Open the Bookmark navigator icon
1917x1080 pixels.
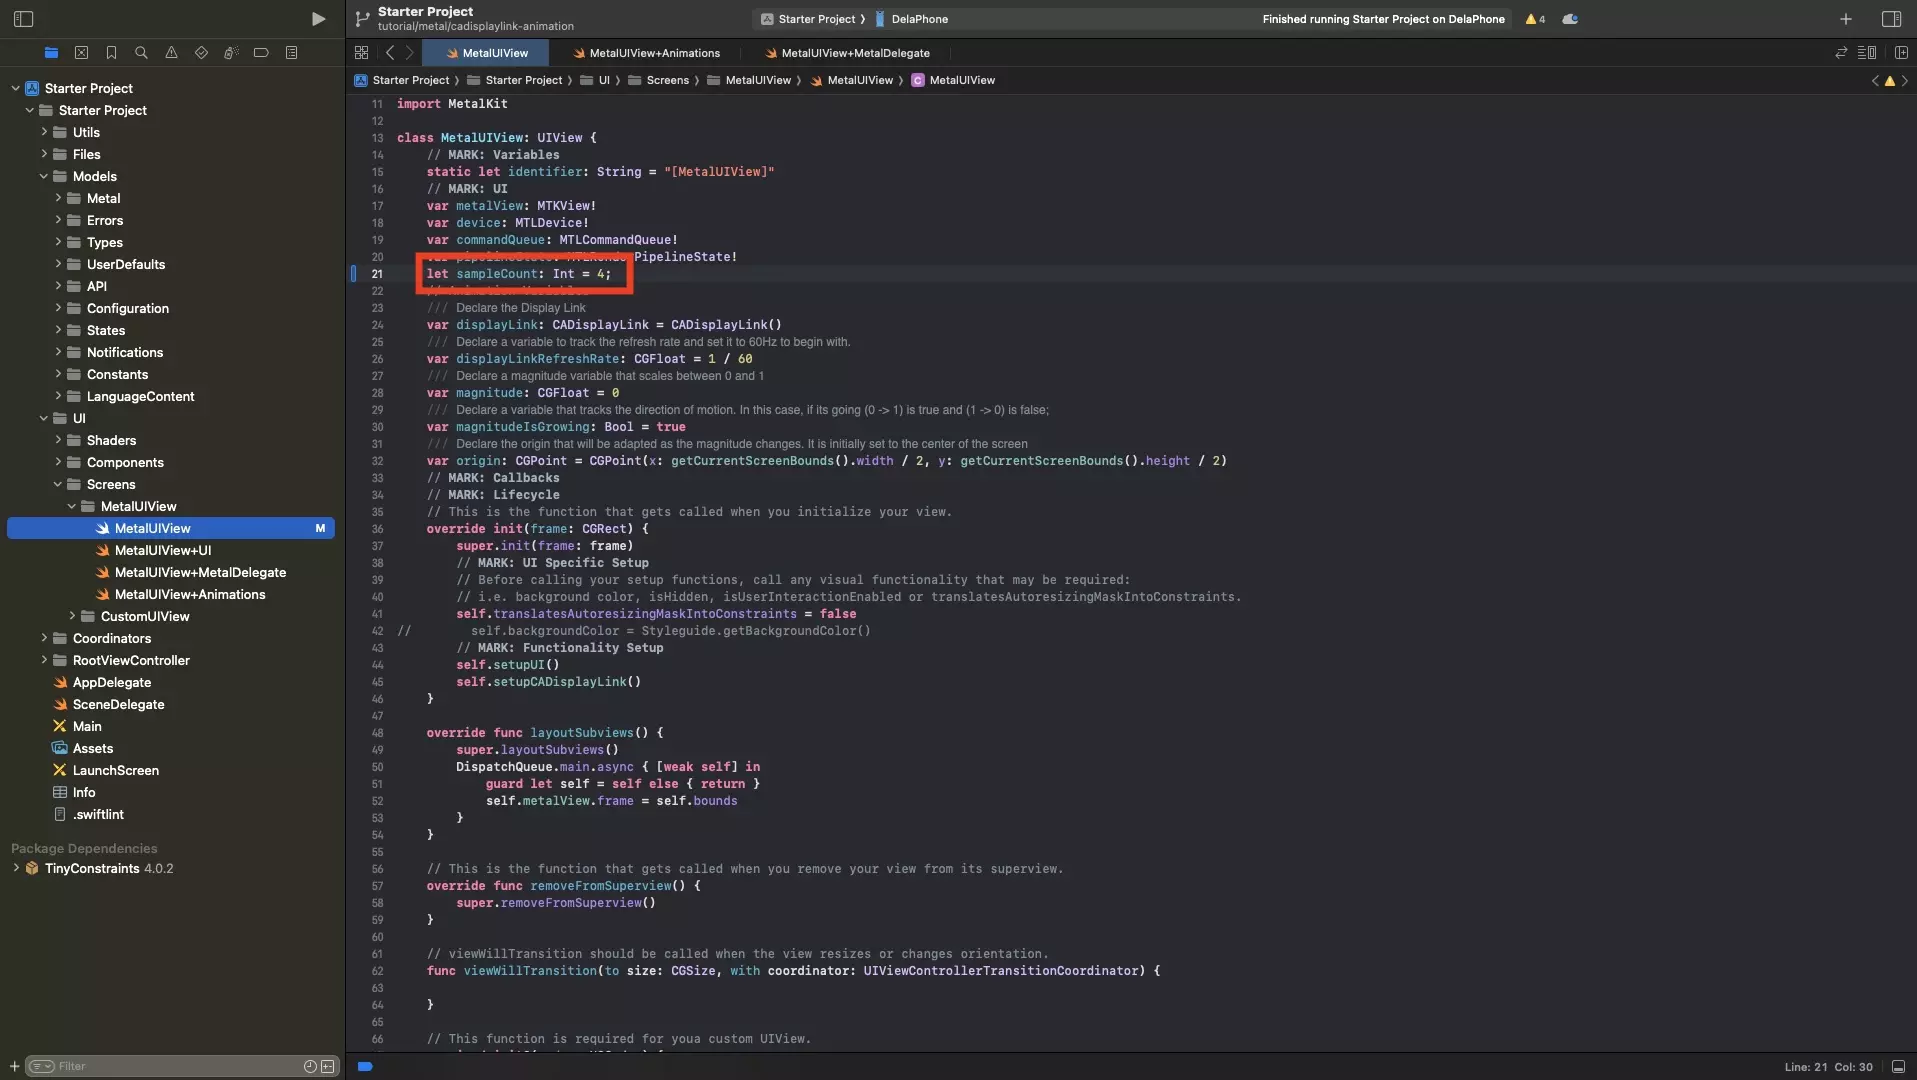click(x=112, y=53)
